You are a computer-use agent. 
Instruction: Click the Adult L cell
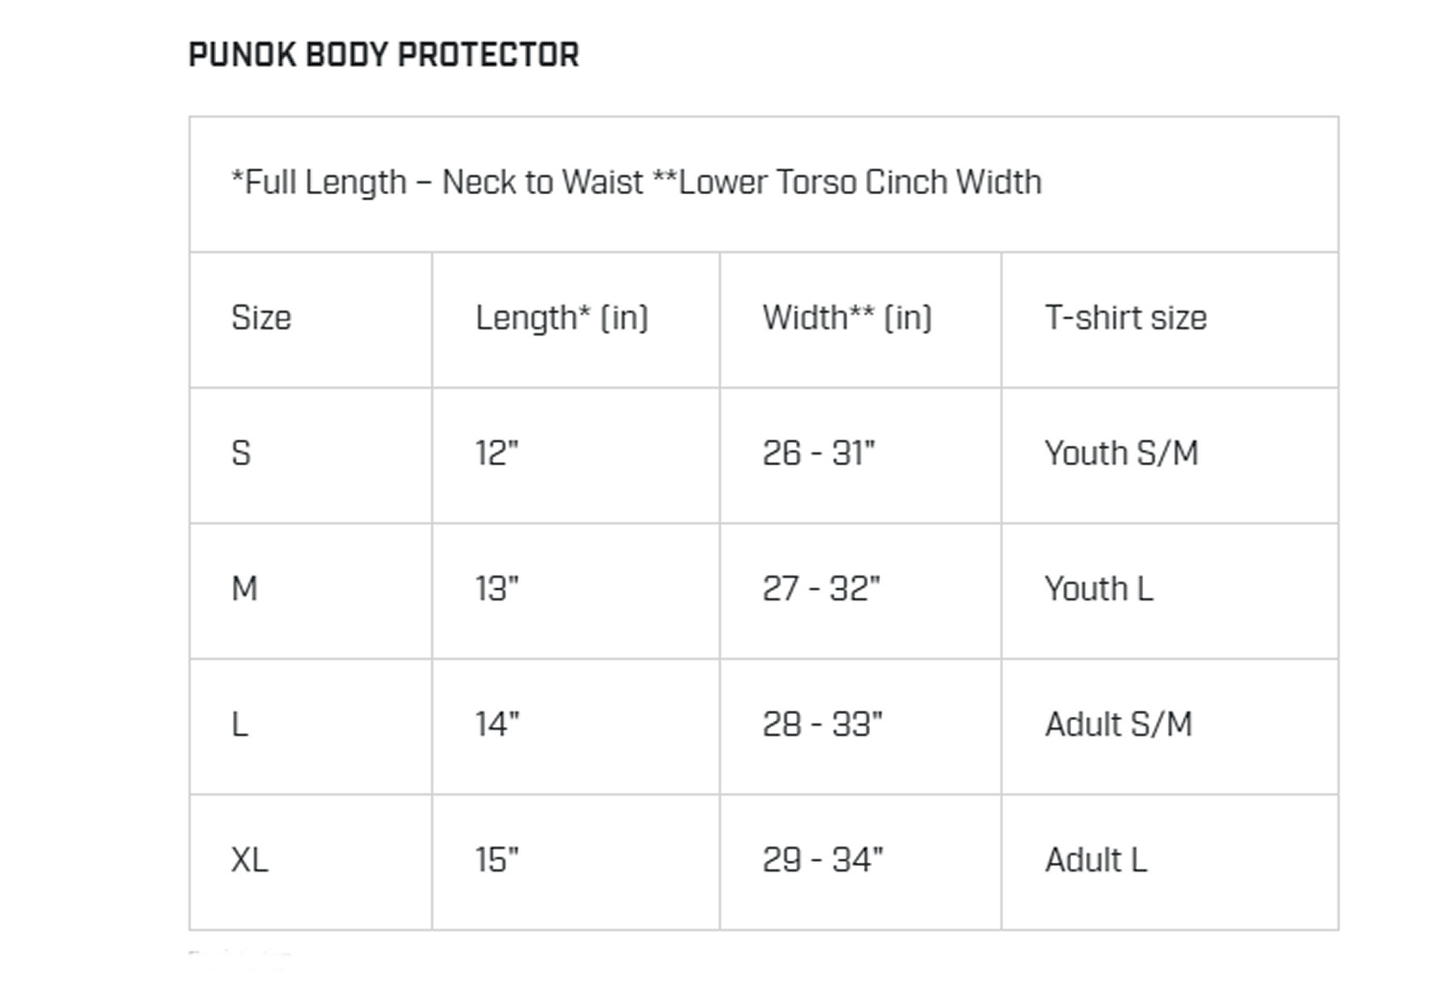(x=1095, y=860)
